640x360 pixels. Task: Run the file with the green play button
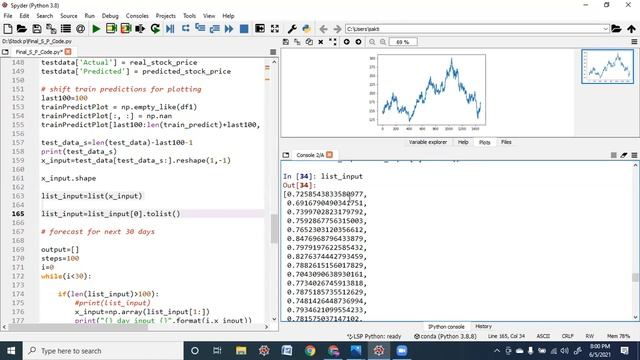[96, 29]
